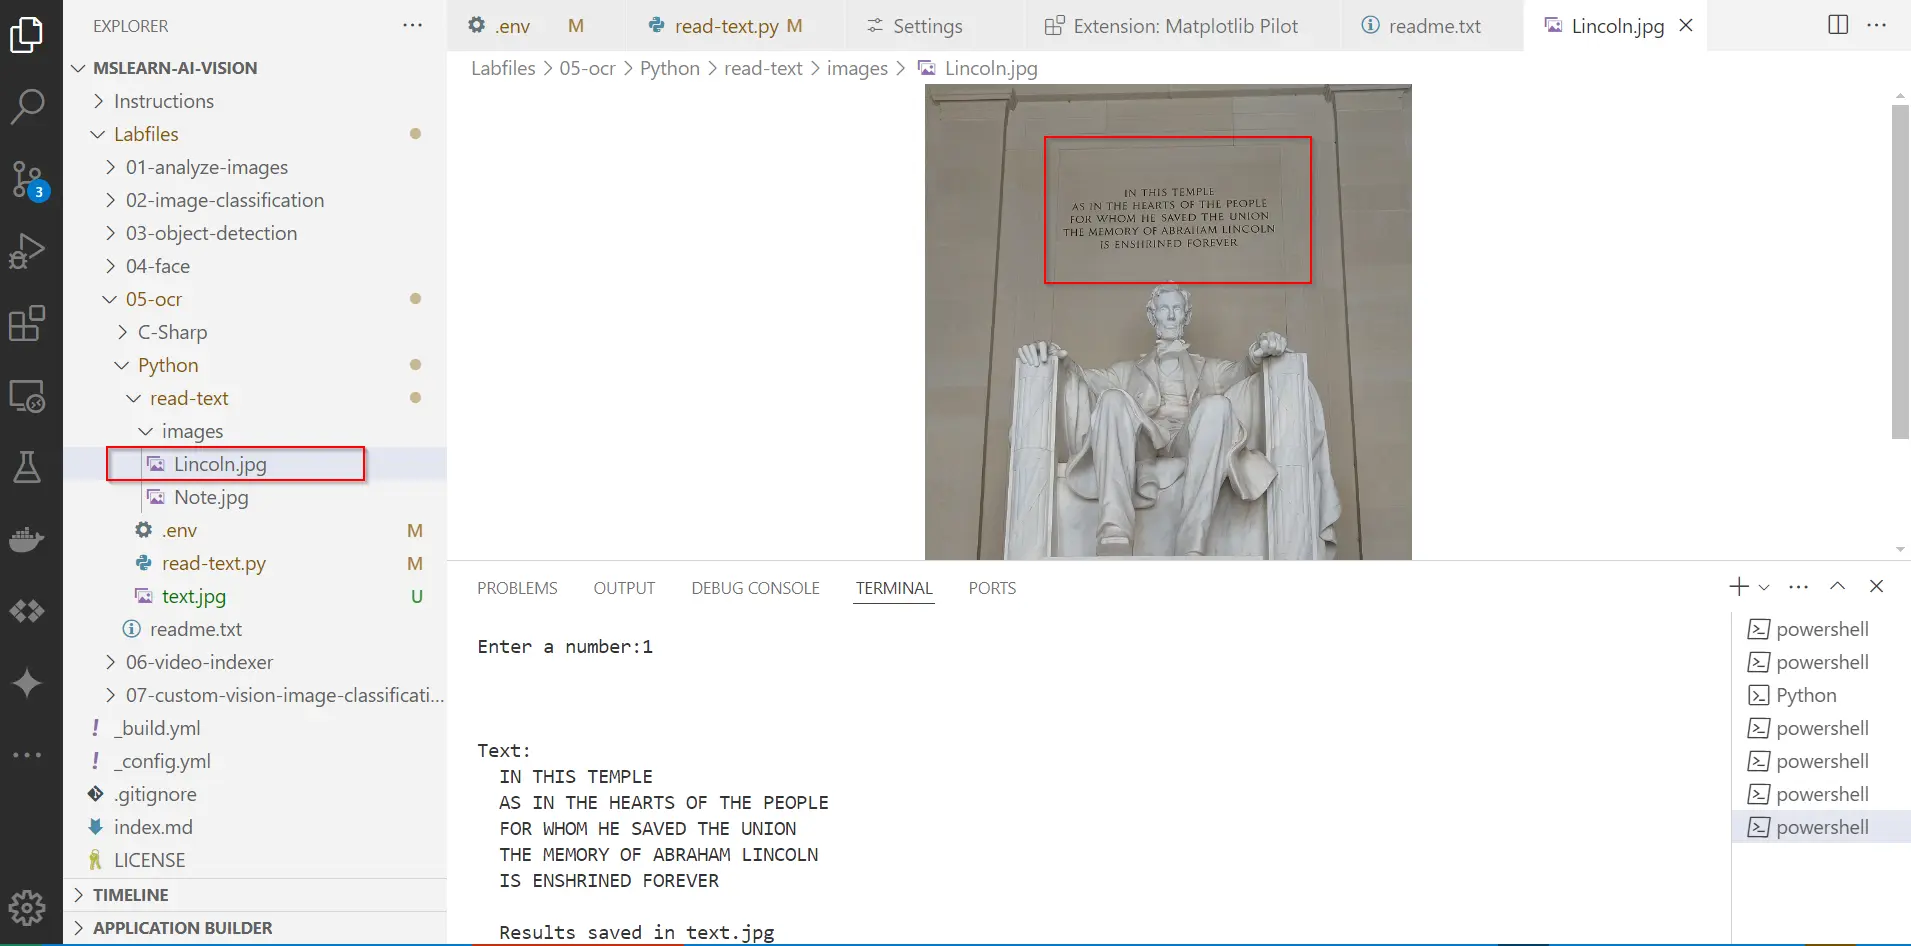
Task: Open Remote Explorer in activity bar
Action: tap(27, 397)
